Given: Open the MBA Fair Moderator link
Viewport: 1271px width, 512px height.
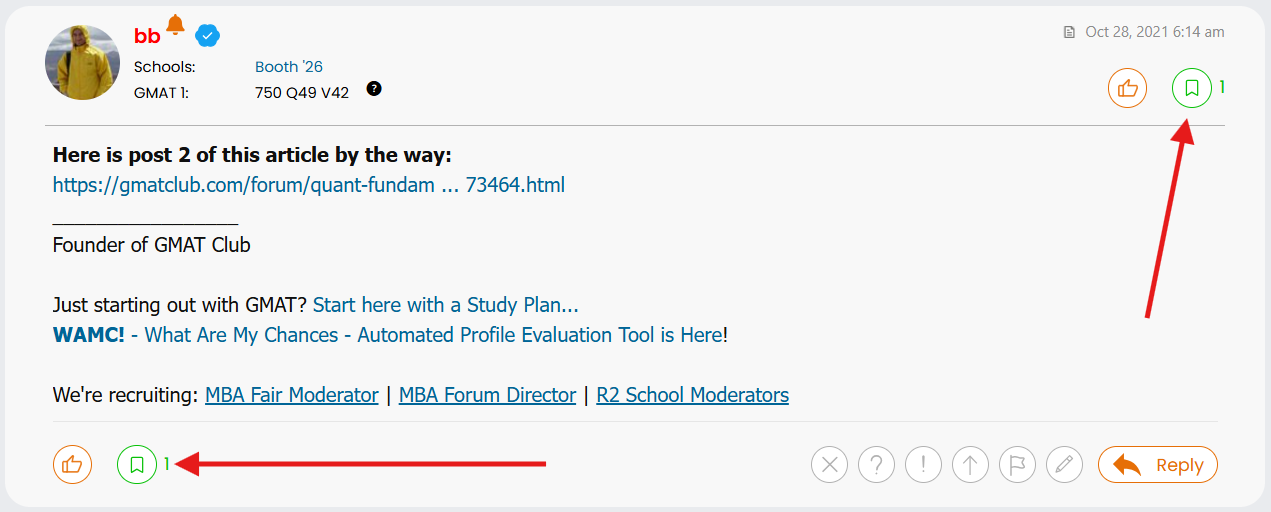Looking at the screenshot, I should (x=291, y=395).
